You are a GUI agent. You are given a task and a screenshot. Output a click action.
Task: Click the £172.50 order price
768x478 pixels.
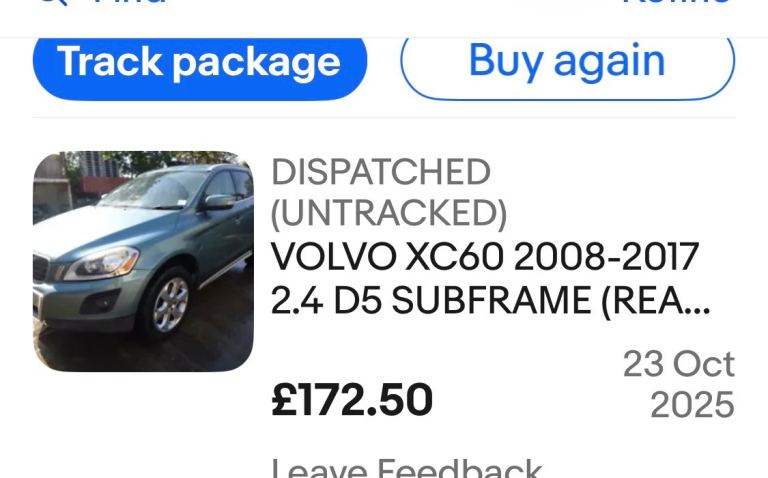(x=352, y=400)
